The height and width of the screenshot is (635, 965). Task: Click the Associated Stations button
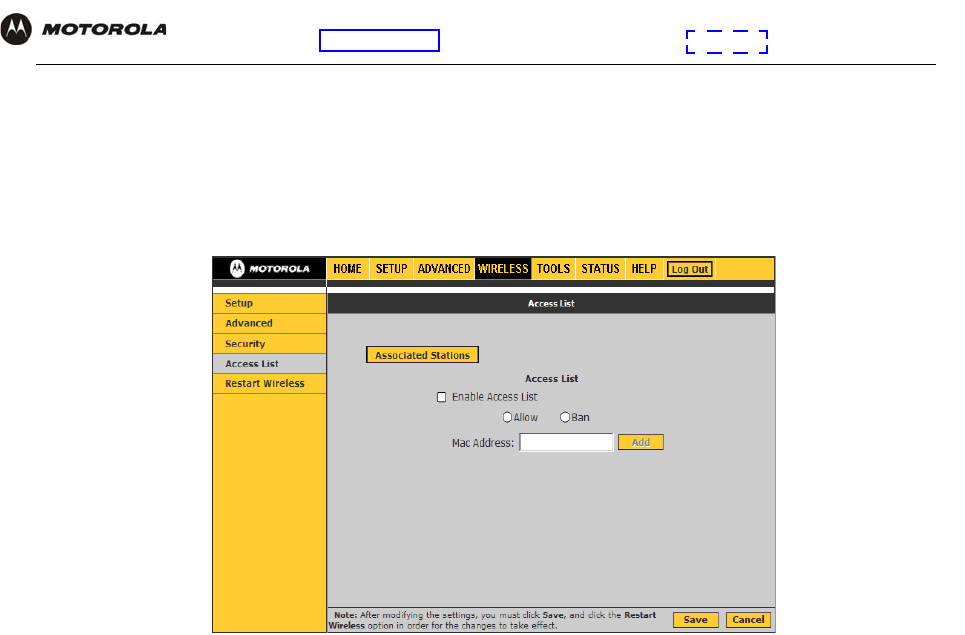(x=422, y=355)
